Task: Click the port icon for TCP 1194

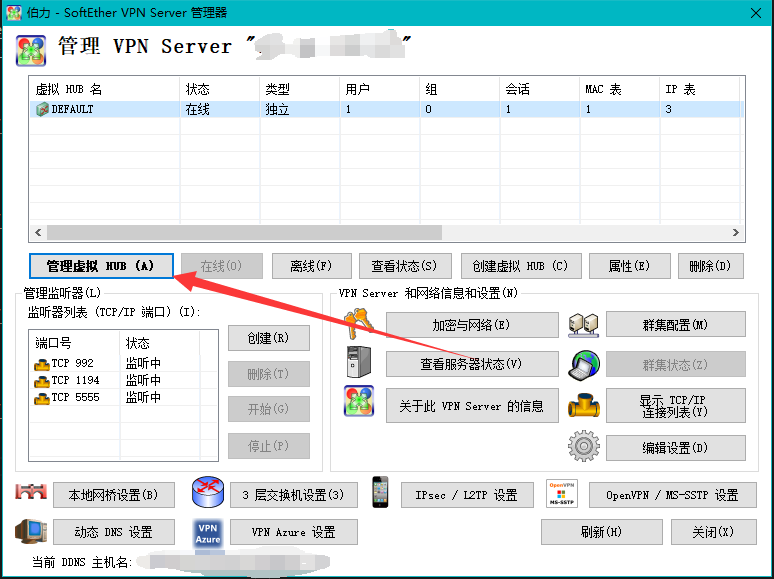Action: [x=41, y=381]
